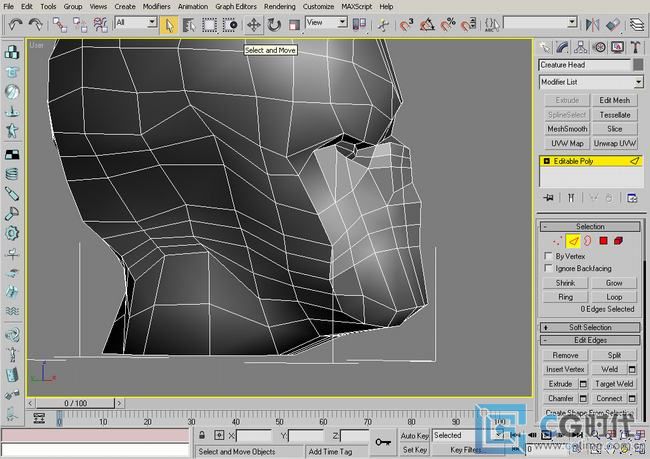Switch to the Modify command panel tab

[x=563, y=47]
